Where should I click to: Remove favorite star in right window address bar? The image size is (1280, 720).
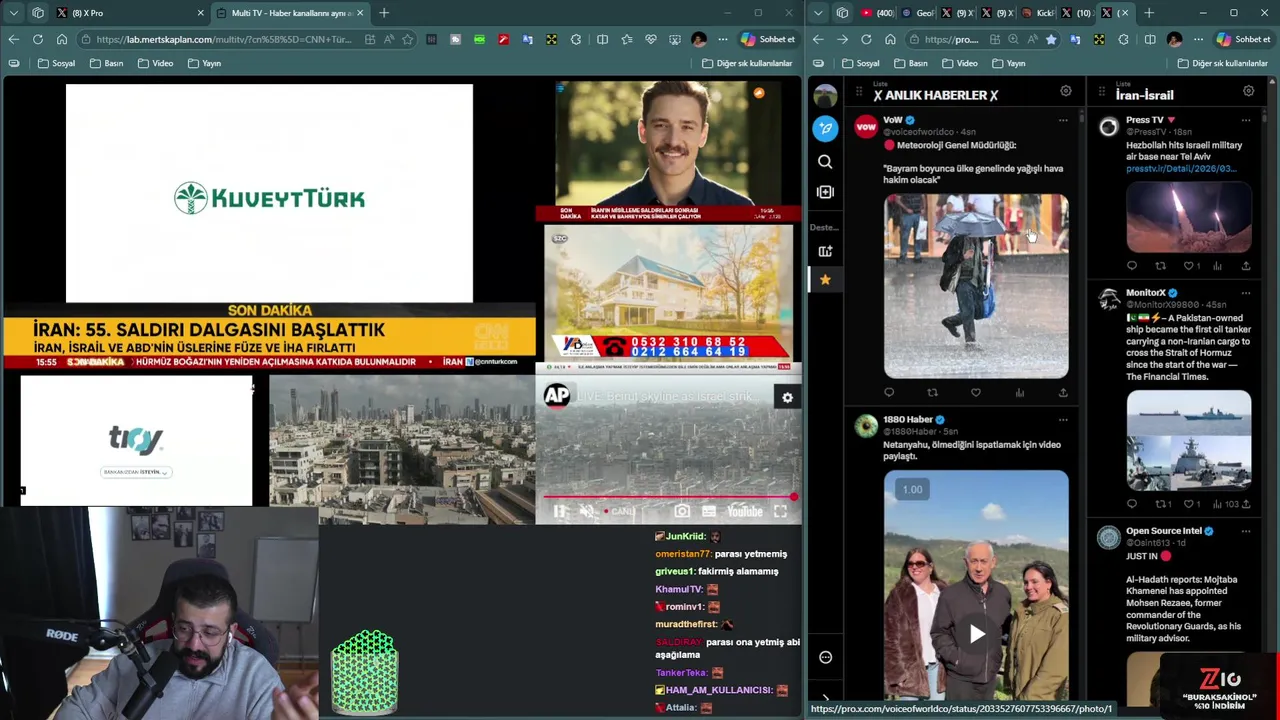tap(1051, 39)
